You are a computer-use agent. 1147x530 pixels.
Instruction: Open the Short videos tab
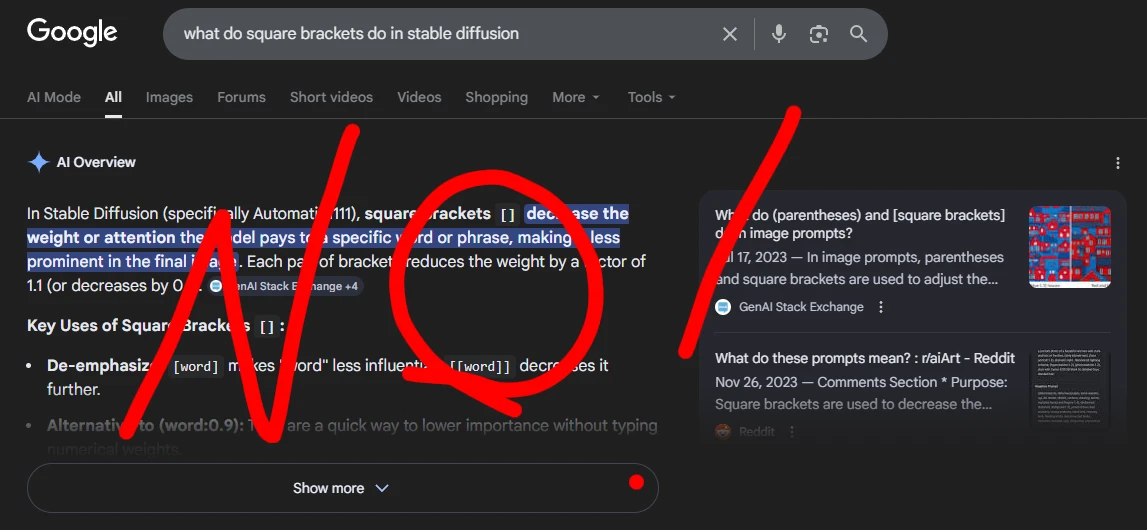click(331, 97)
